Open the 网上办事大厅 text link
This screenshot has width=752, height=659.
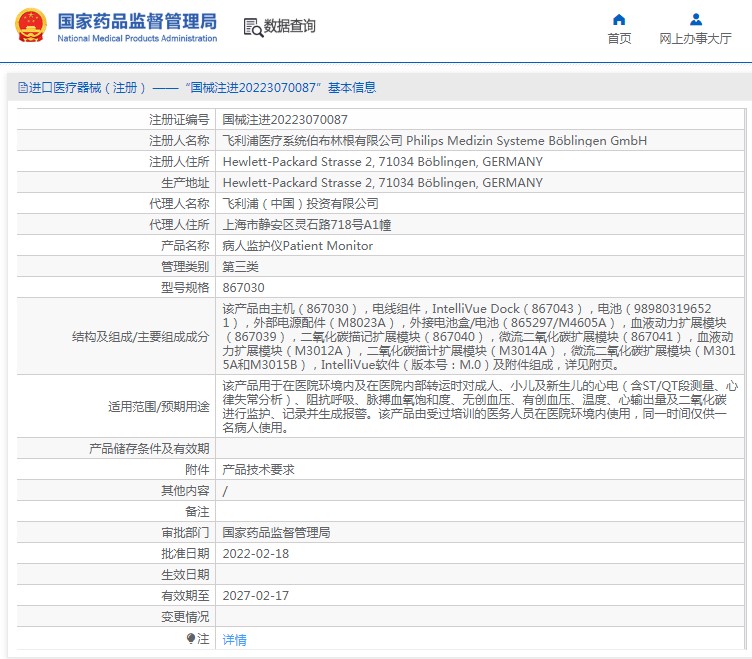pyautogui.click(x=695, y=39)
